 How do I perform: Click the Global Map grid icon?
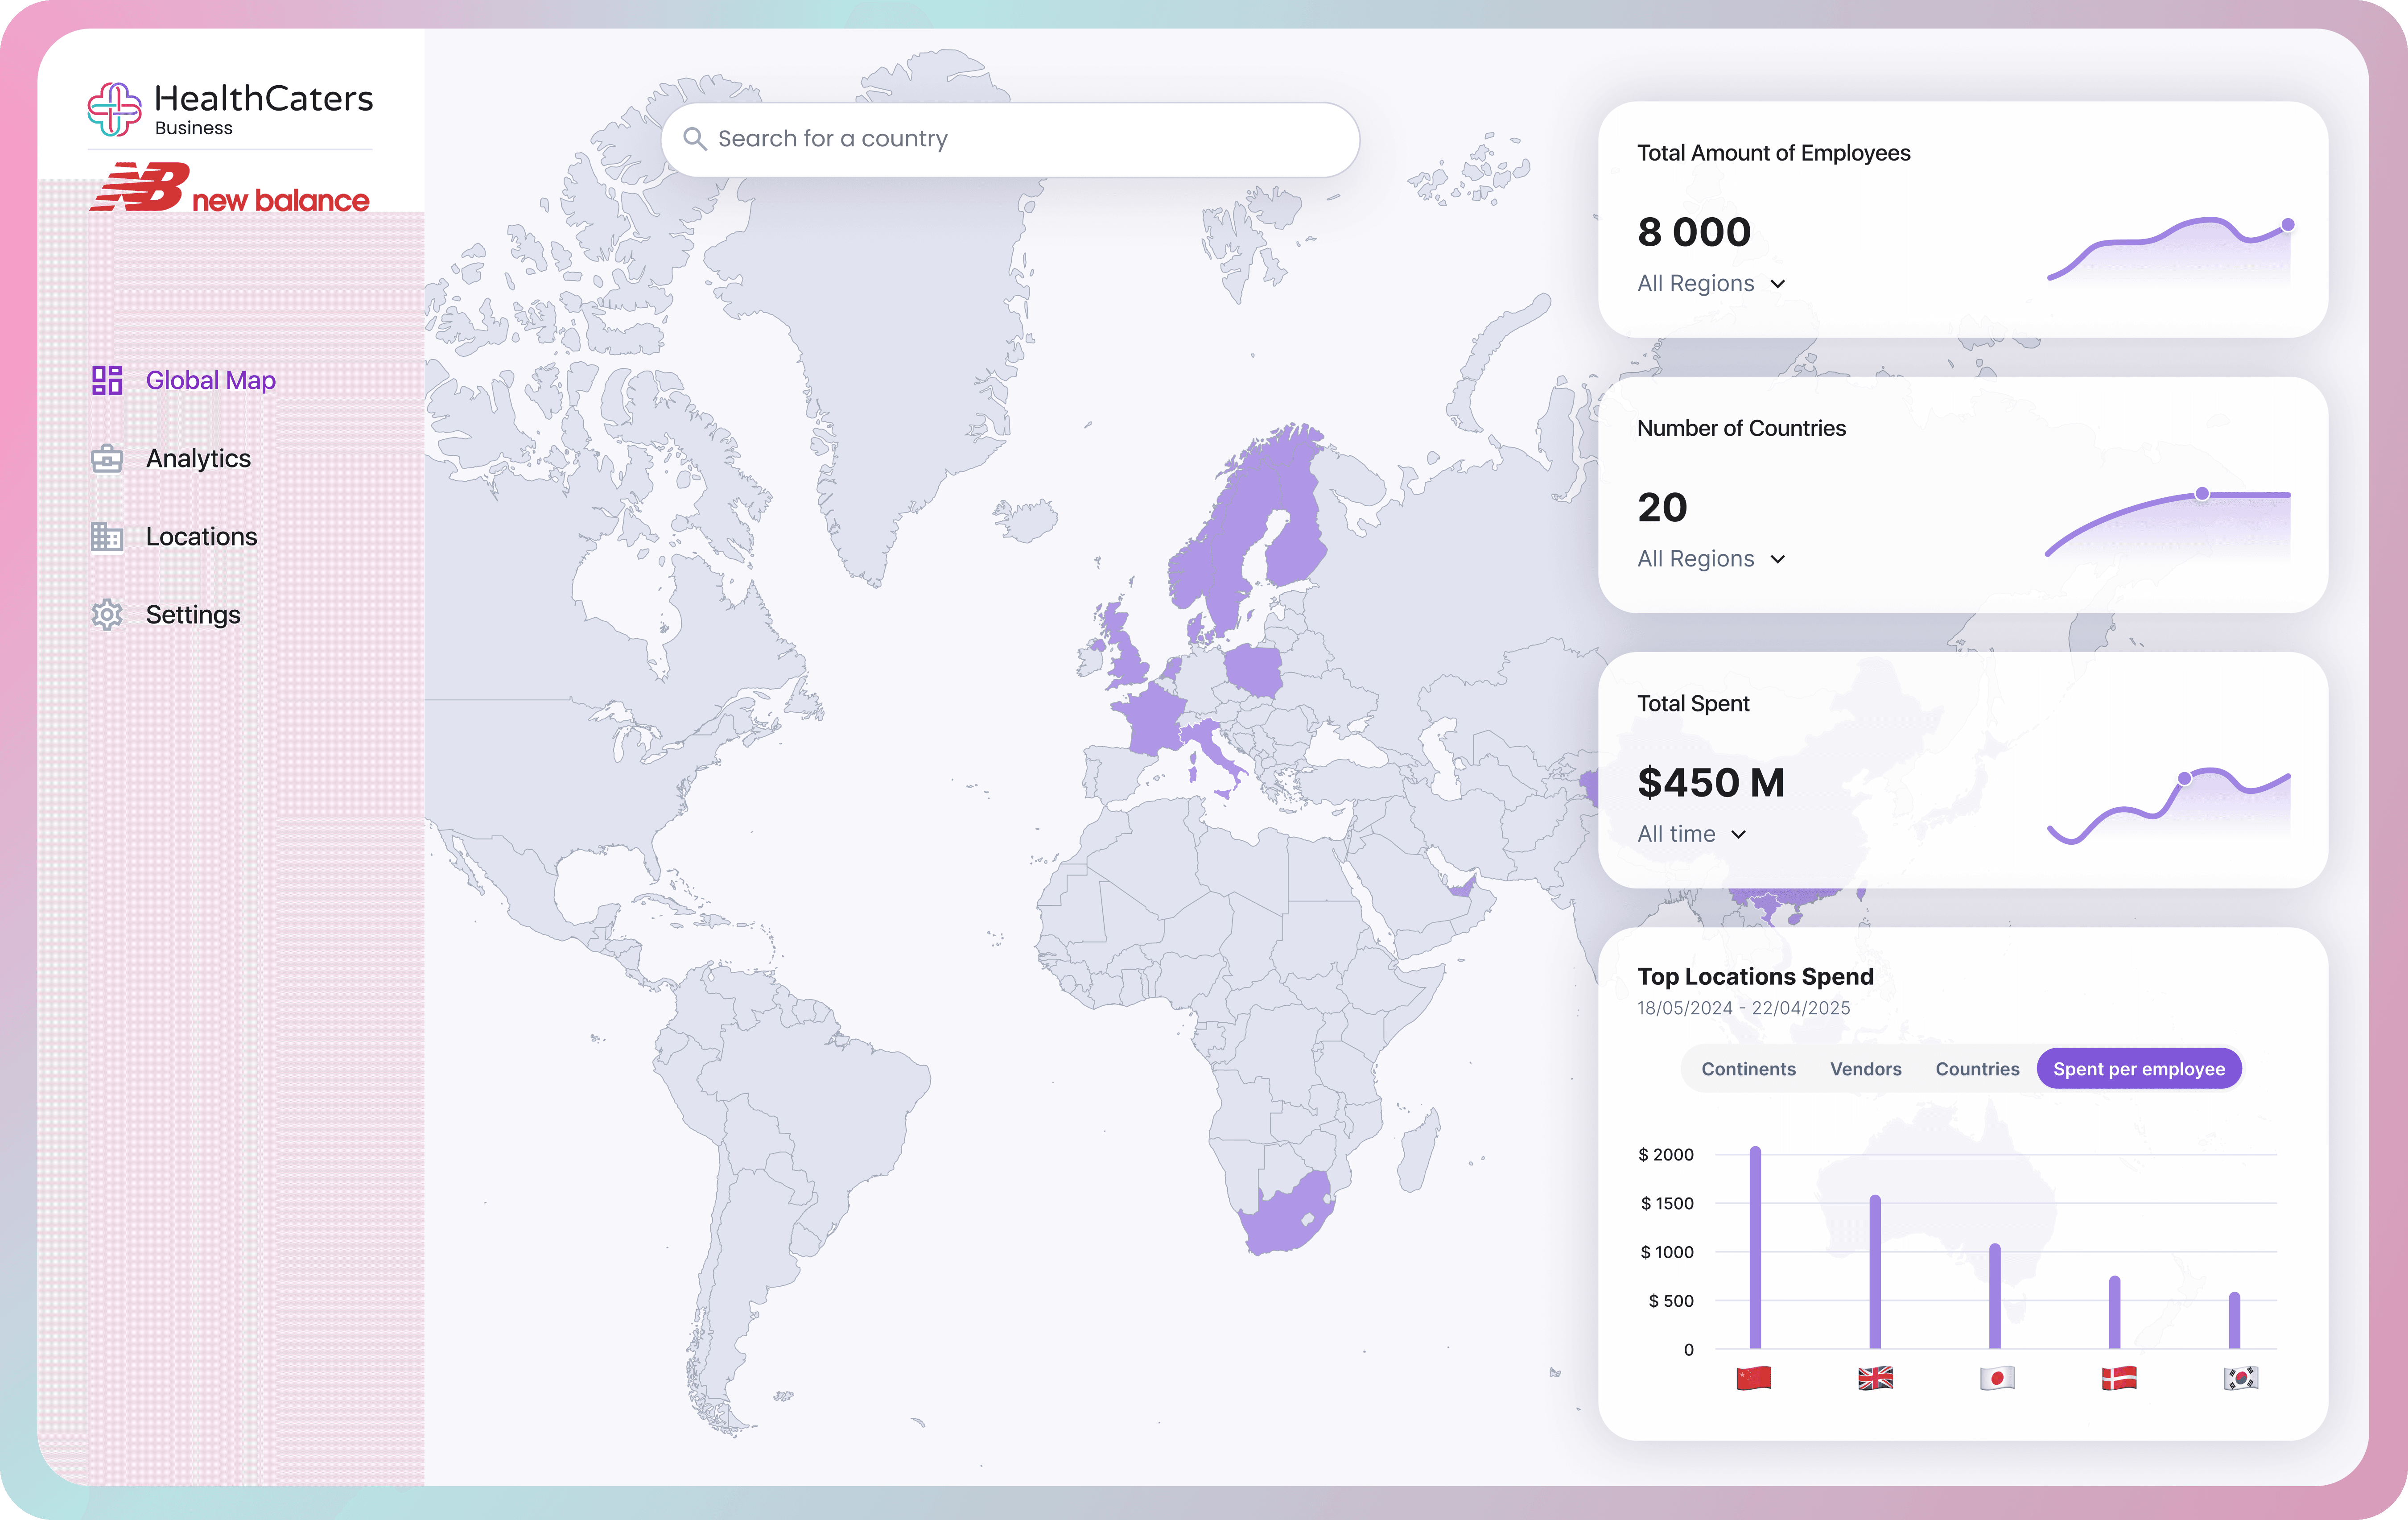click(x=107, y=380)
